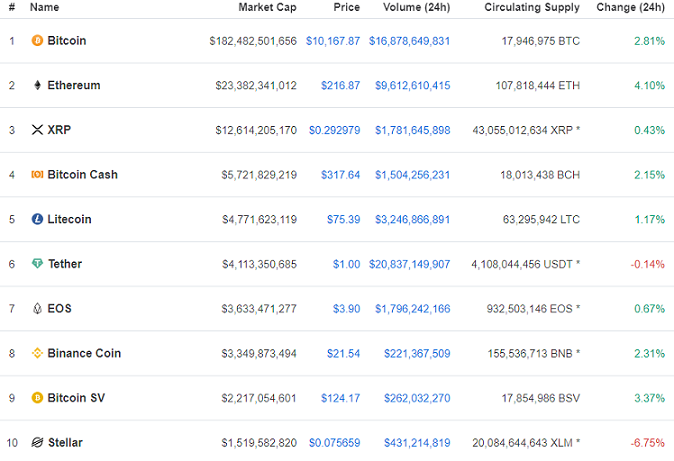This screenshot has width=674, height=461.
Task: Click the XRP cross logo icon
Action: 37,129
